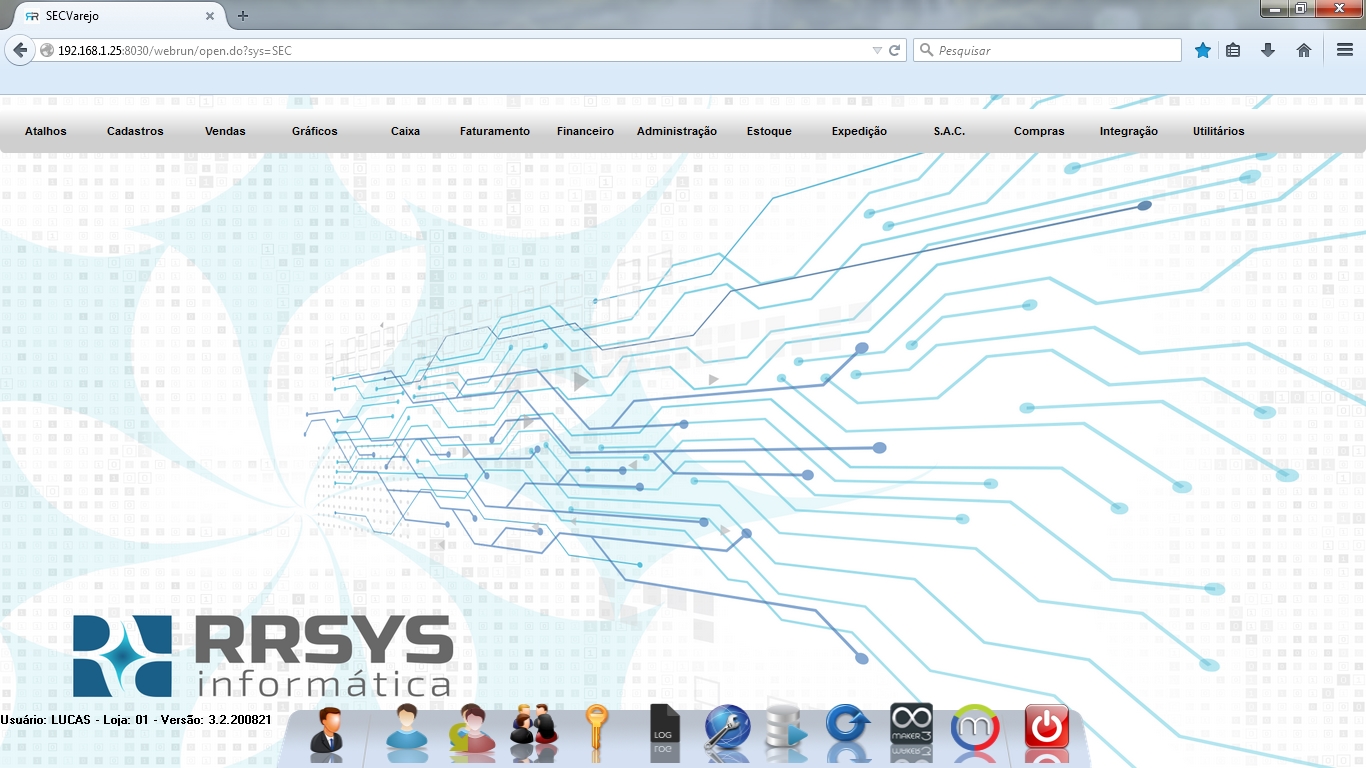Open the Atalhos menu
Screen dimensions: 1366x768
pyautogui.click(x=46, y=131)
